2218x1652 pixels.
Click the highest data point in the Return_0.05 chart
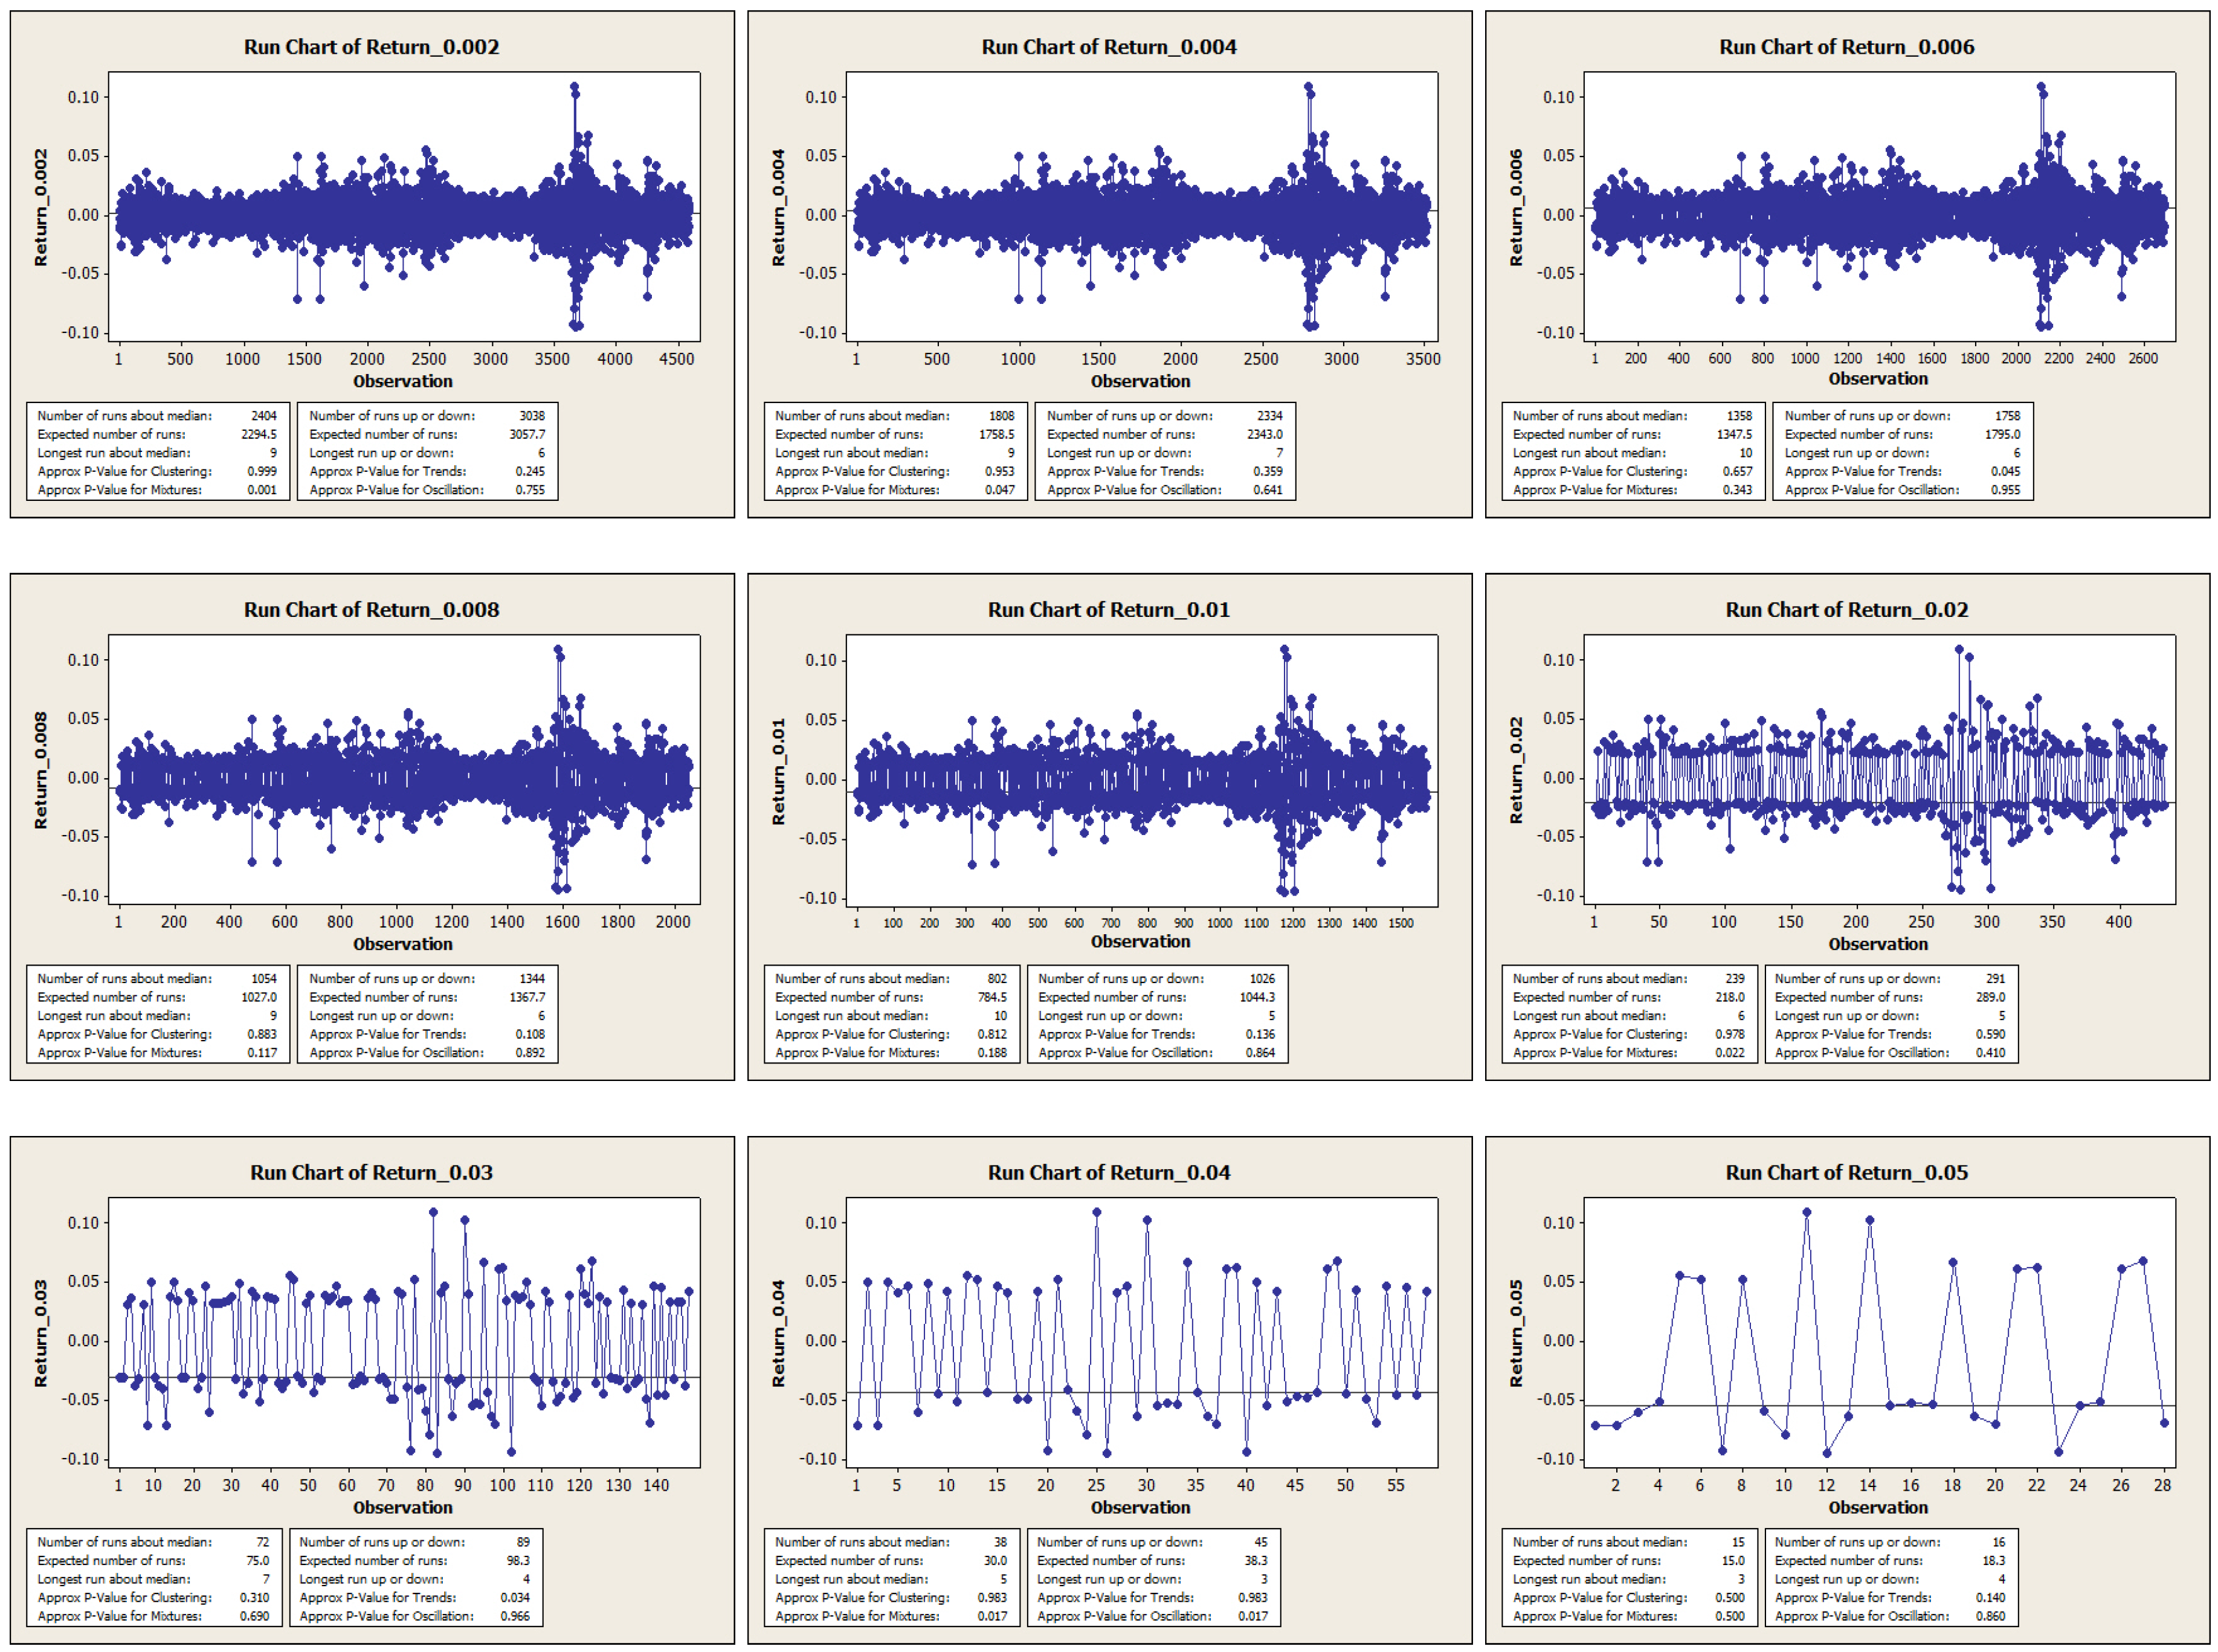click(x=1806, y=1212)
